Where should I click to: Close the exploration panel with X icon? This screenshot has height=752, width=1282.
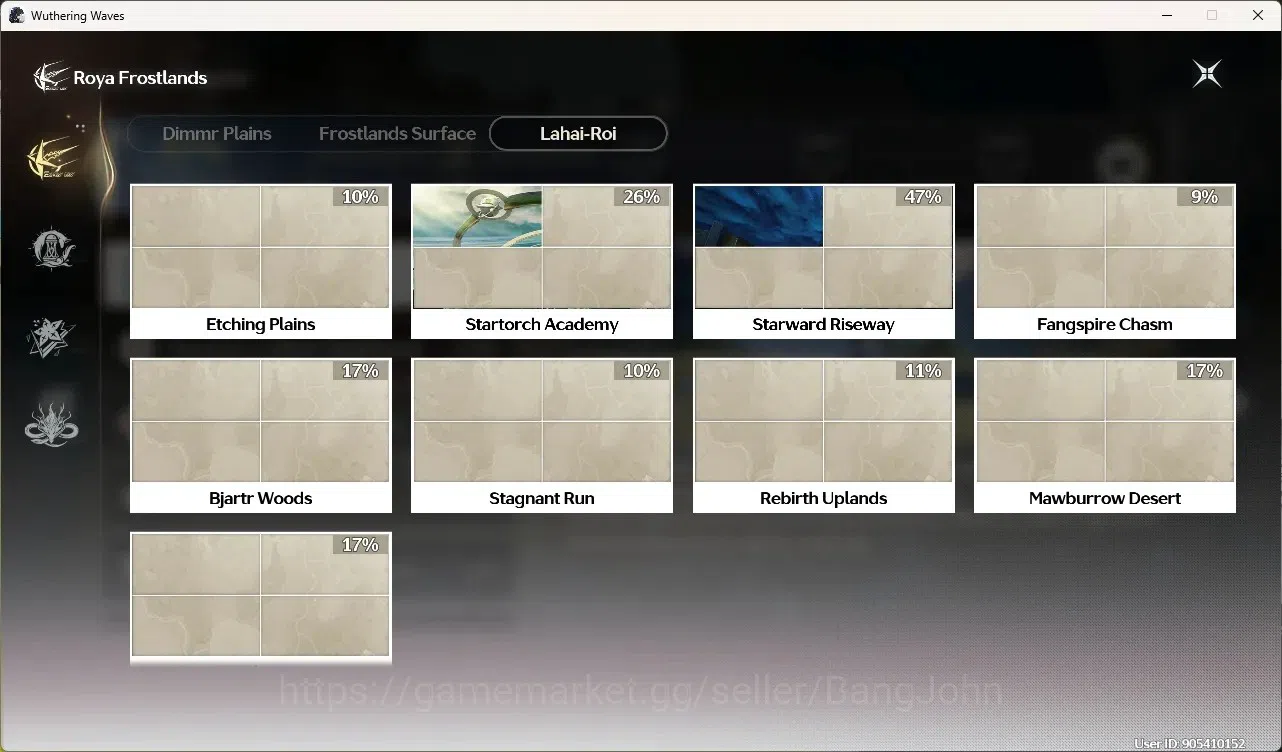pos(1207,74)
